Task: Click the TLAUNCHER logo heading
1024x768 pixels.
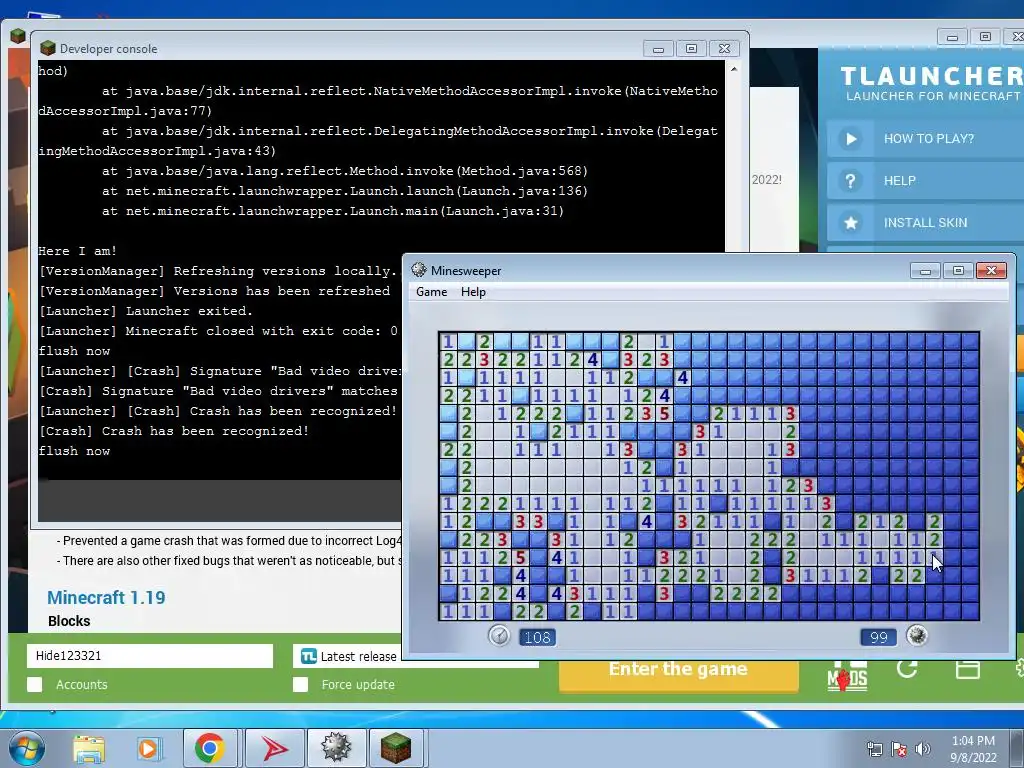Action: (932, 76)
